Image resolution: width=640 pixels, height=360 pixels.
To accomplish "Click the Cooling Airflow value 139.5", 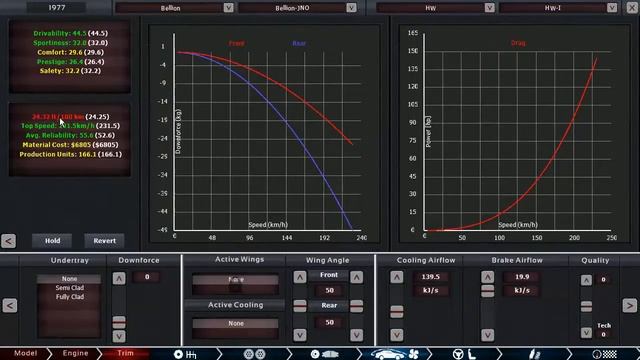I will pyautogui.click(x=431, y=277).
